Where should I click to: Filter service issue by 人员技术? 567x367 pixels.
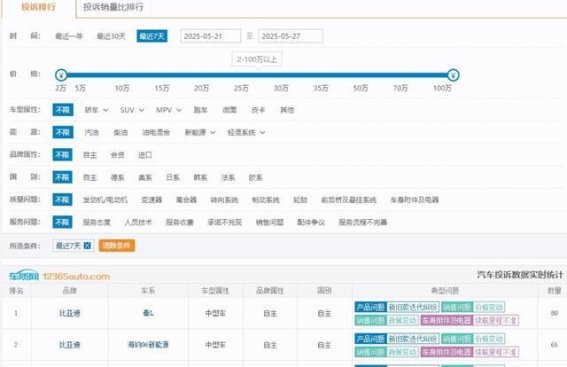(x=138, y=222)
